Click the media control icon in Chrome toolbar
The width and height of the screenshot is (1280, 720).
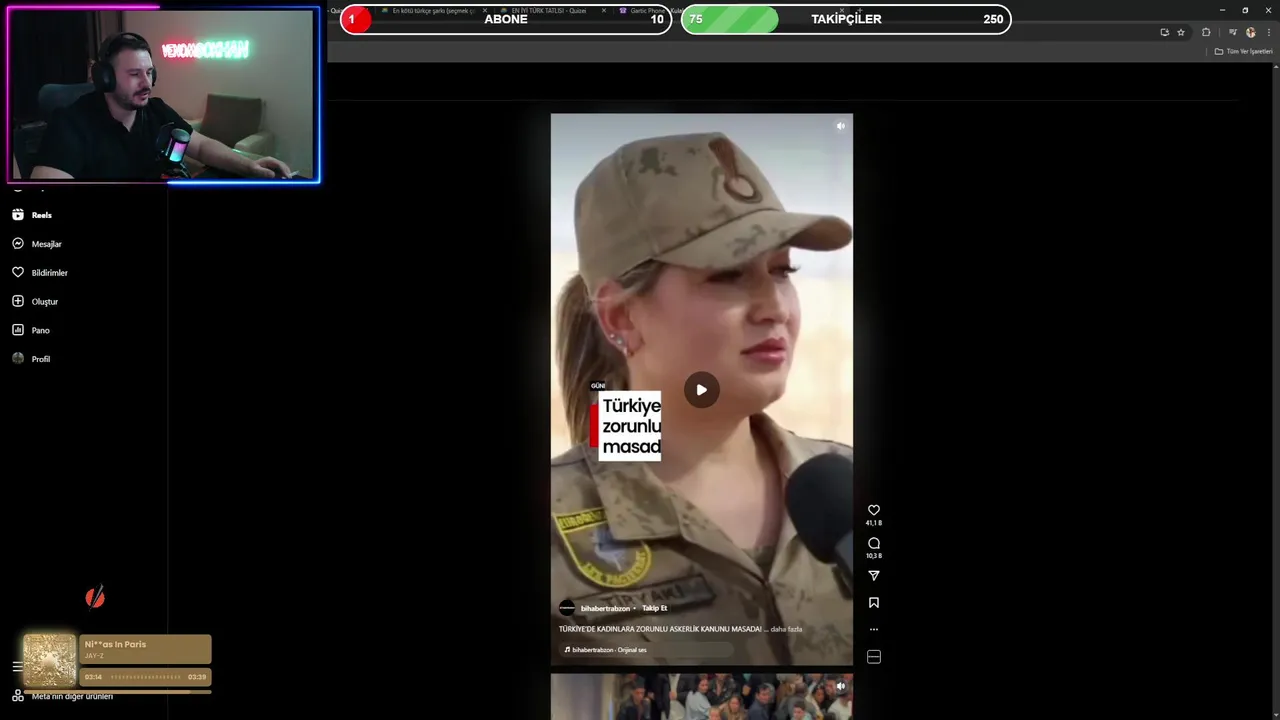[x=1232, y=32]
